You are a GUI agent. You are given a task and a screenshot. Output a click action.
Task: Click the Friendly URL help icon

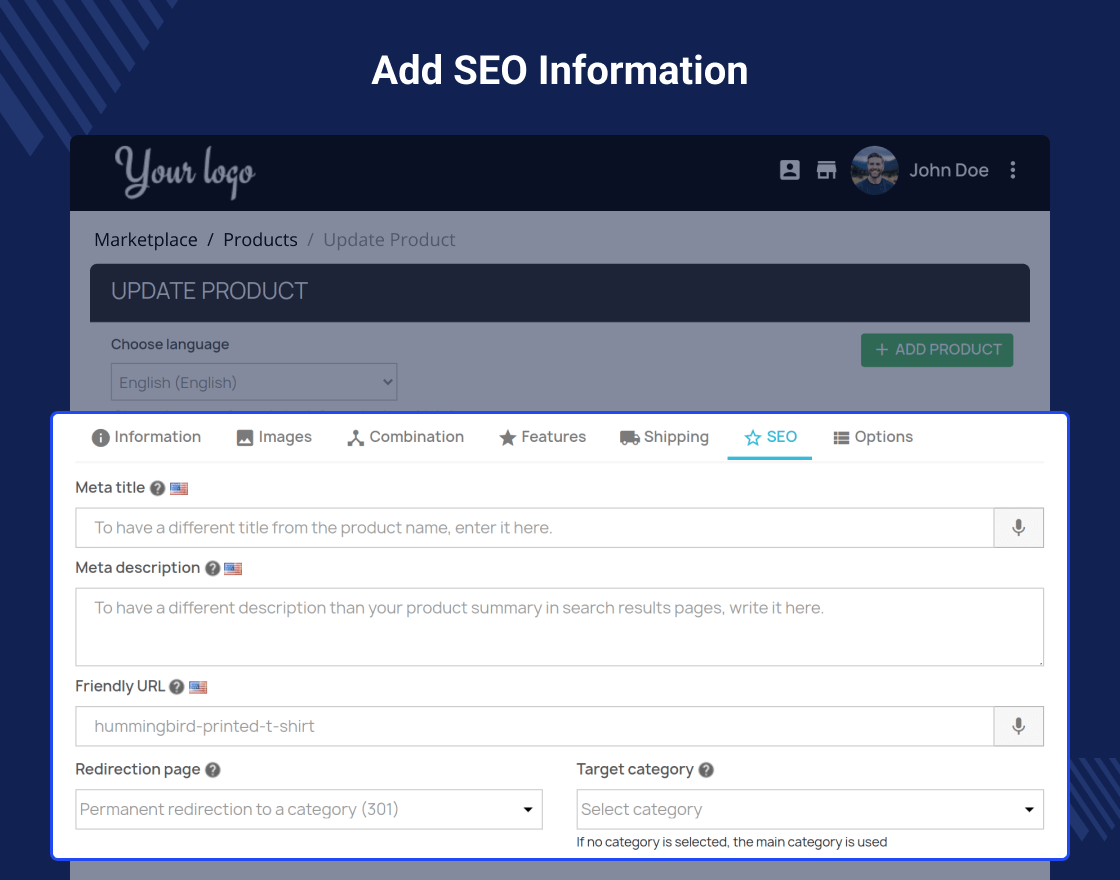coord(177,687)
